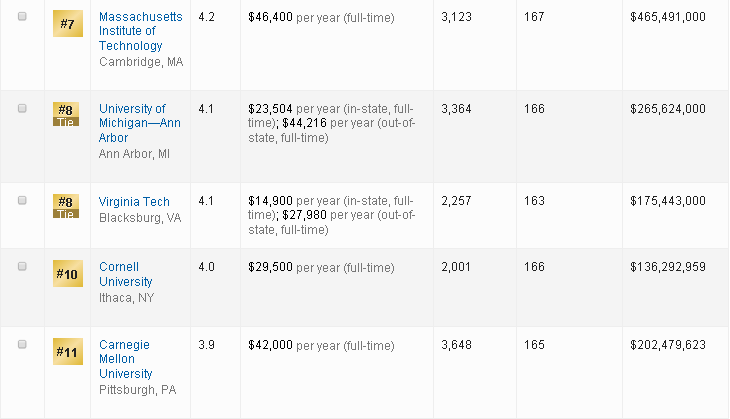Viewport: 730px width, 419px height.
Task: Click Carnegie Mellon's $202,479,623 amount
Action: (668, 345)
